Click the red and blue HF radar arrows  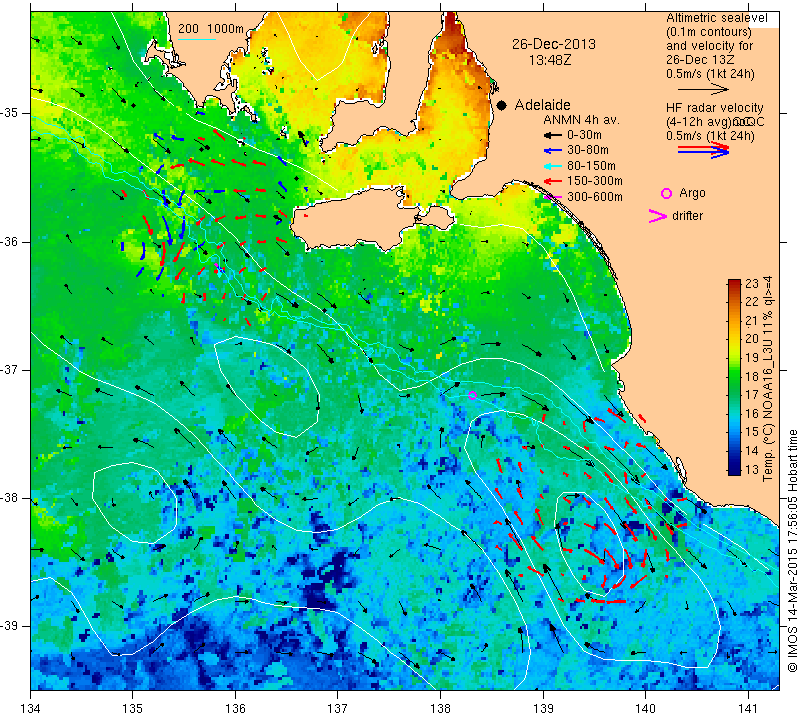704,150
